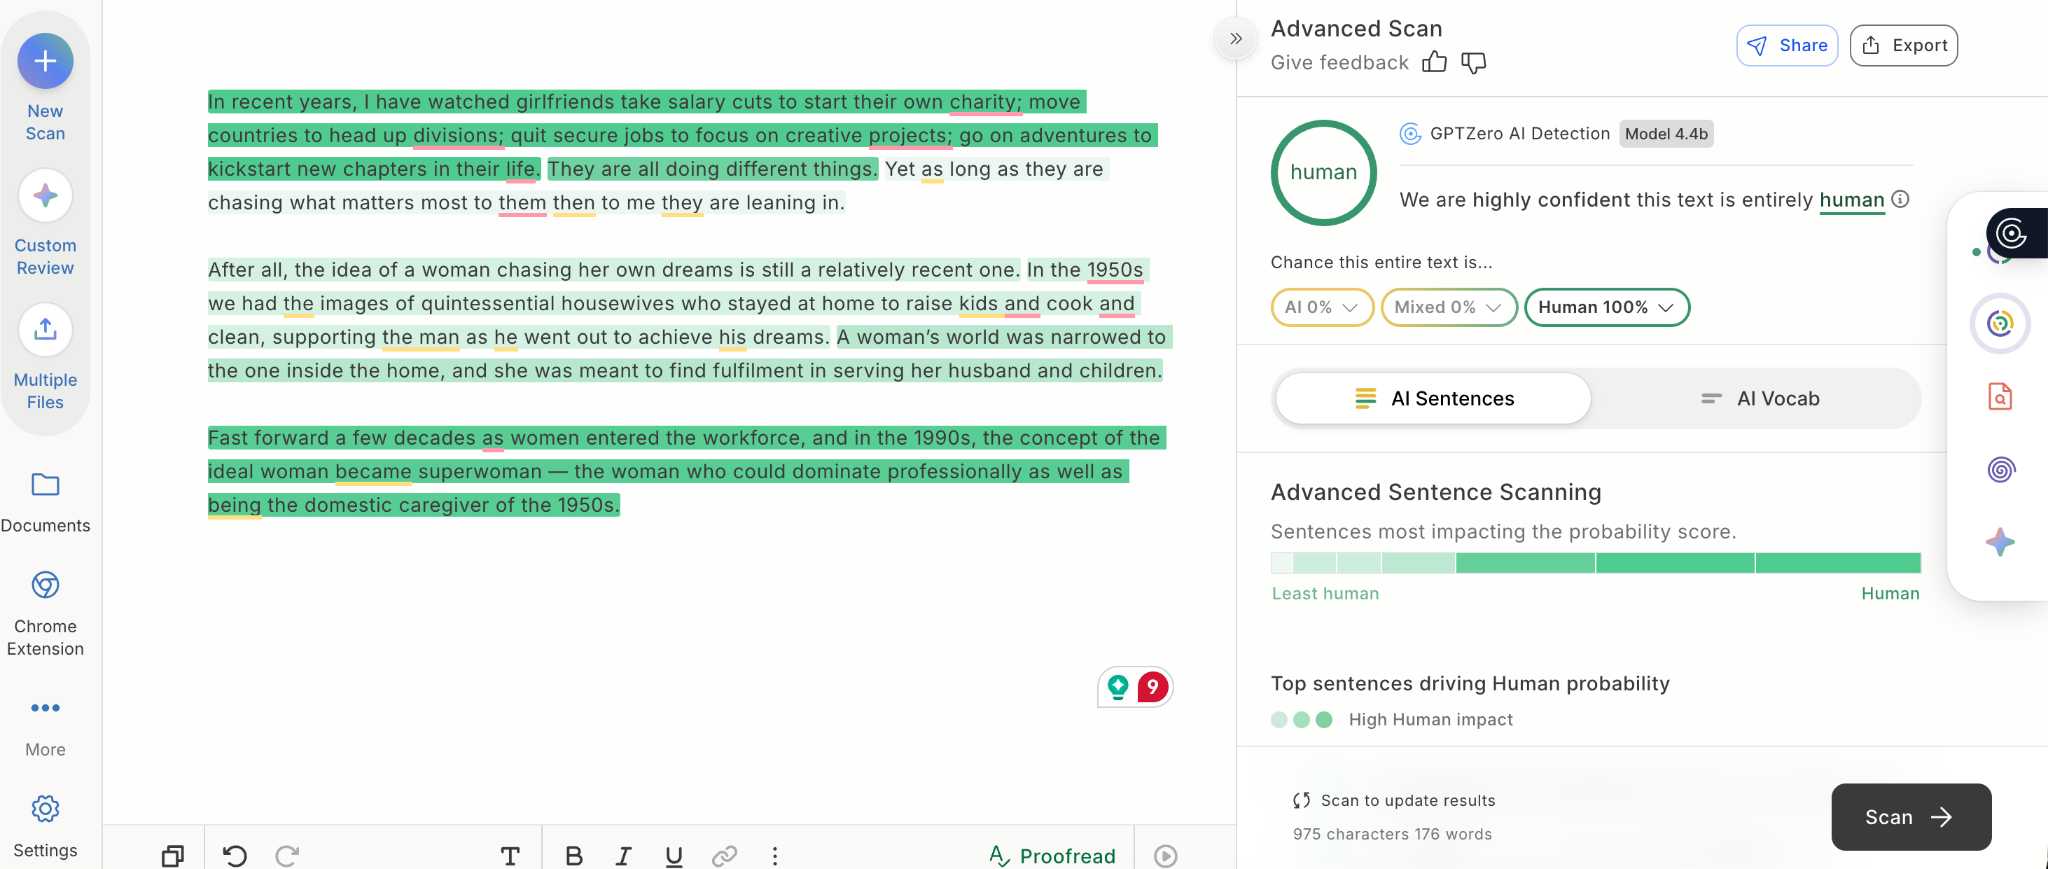Start a New Scan with plus icon
This screenshot has width=2048, height=869.
click(45, 61)
